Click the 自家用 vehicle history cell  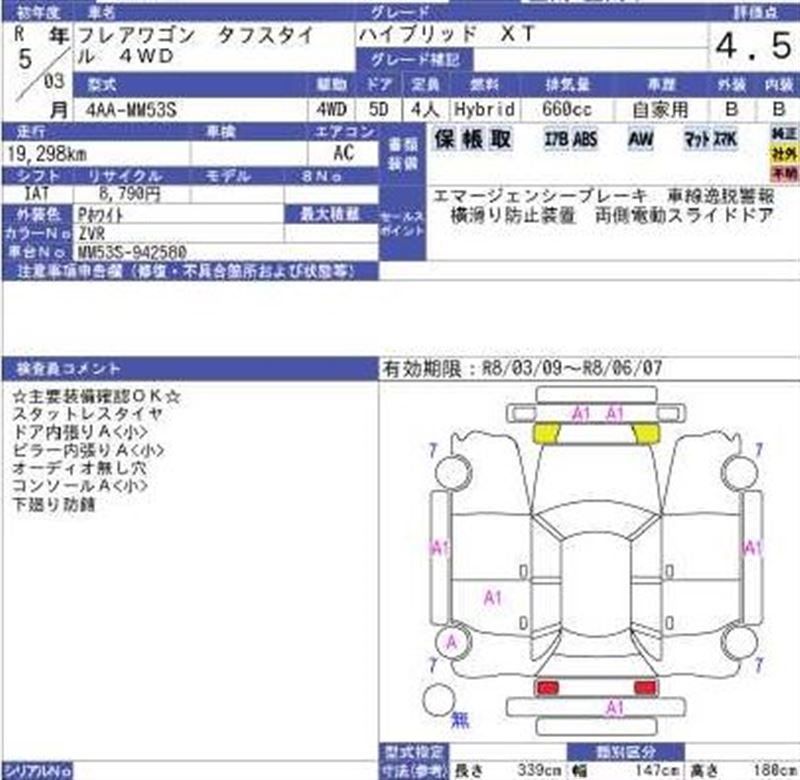[x=660, y=110]
